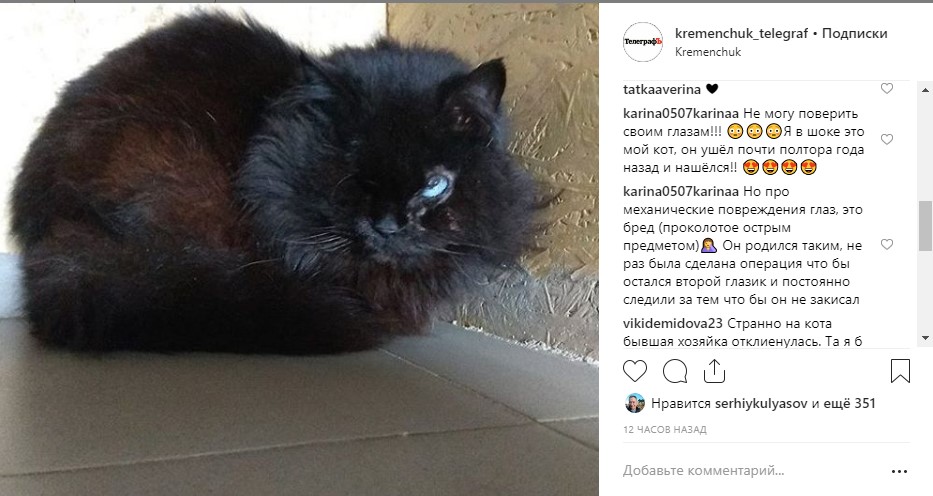Open the Kremenchuk location link
933x496 pixels.
(708, 52)
